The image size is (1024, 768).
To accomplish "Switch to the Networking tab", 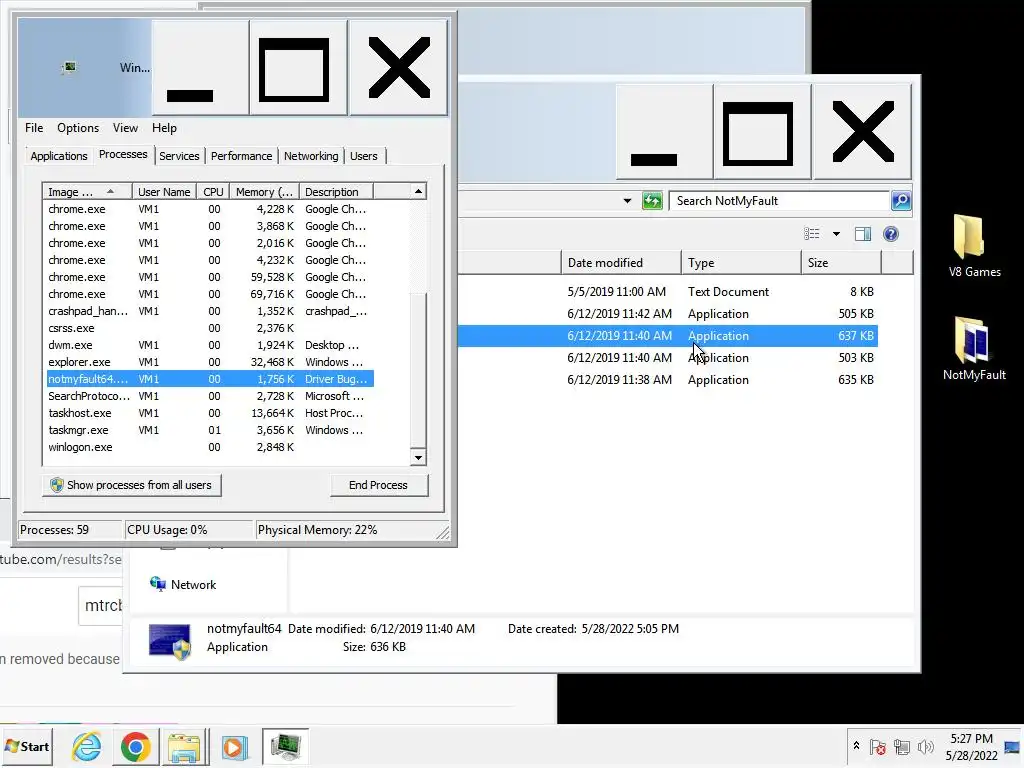I will pos(311,156).
